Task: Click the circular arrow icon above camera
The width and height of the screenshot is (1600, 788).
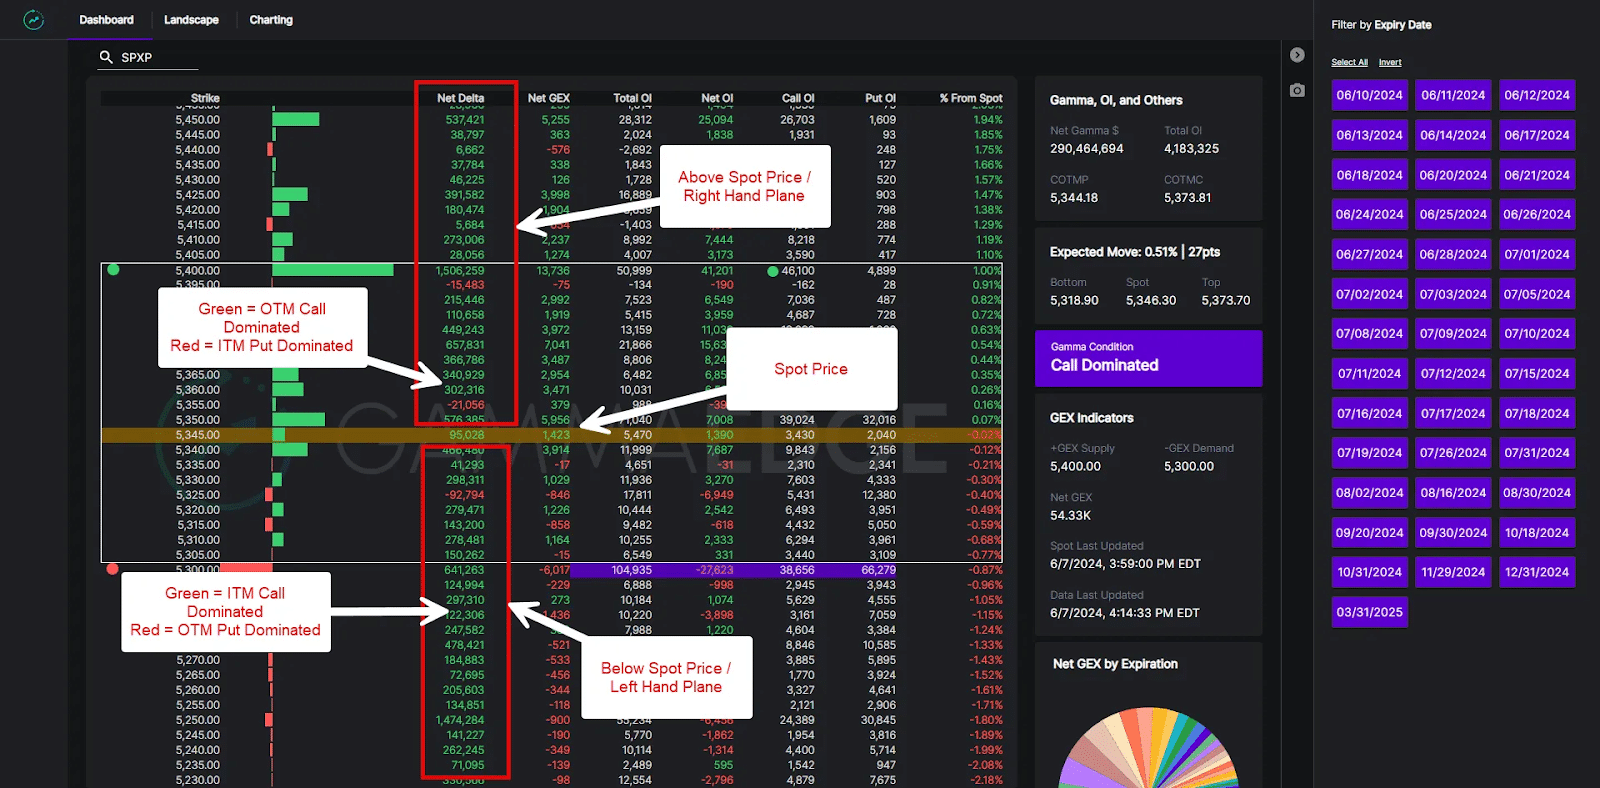Action: click(1297, 55)
